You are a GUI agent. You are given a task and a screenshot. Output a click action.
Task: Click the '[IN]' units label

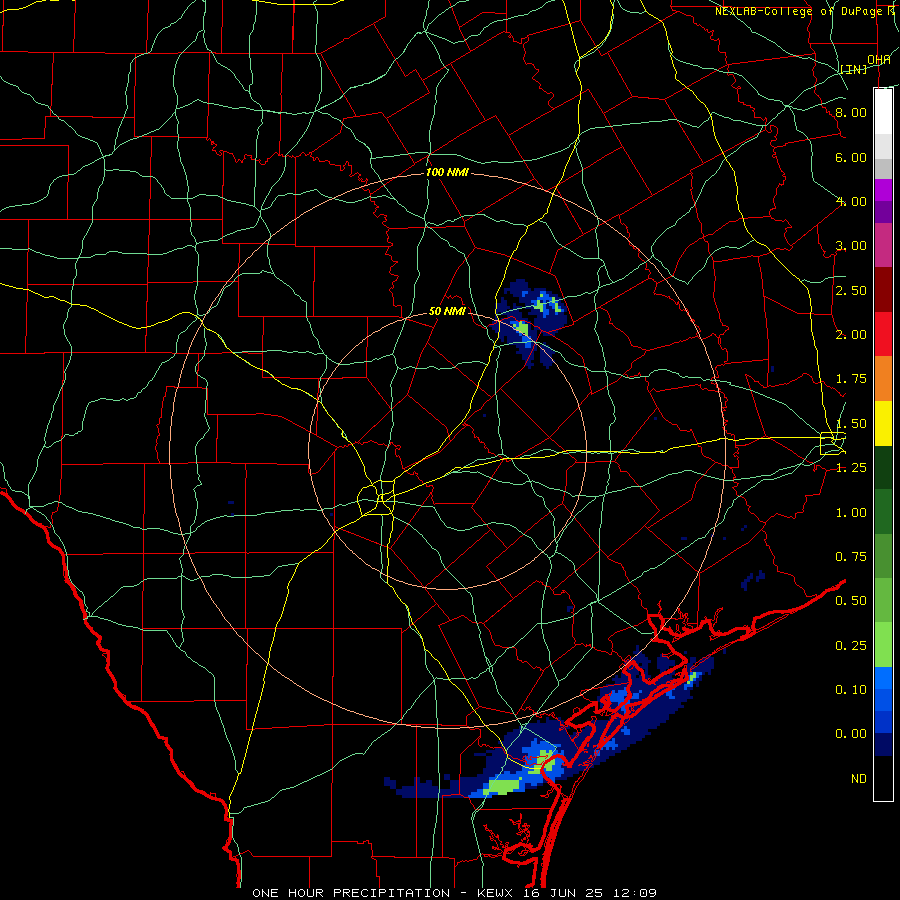pyautogui.click(x=854, y=69)
